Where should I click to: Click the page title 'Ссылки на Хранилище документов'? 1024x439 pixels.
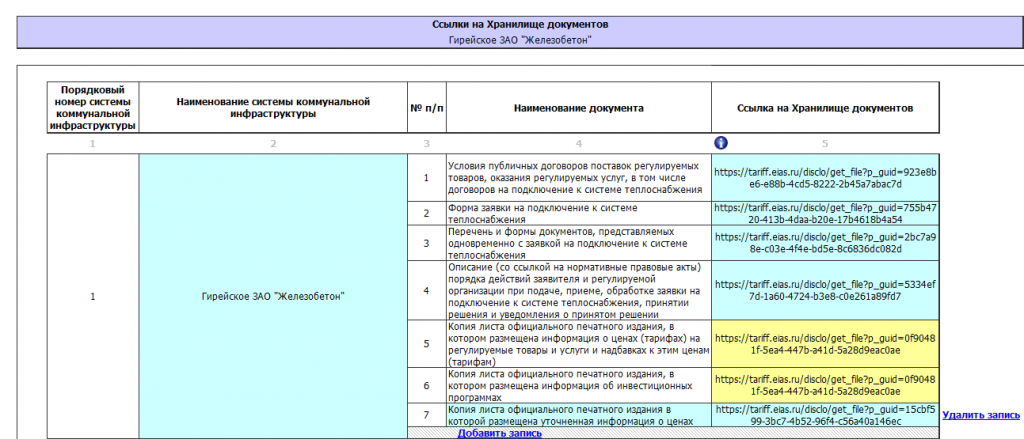[x=520, y=24]
